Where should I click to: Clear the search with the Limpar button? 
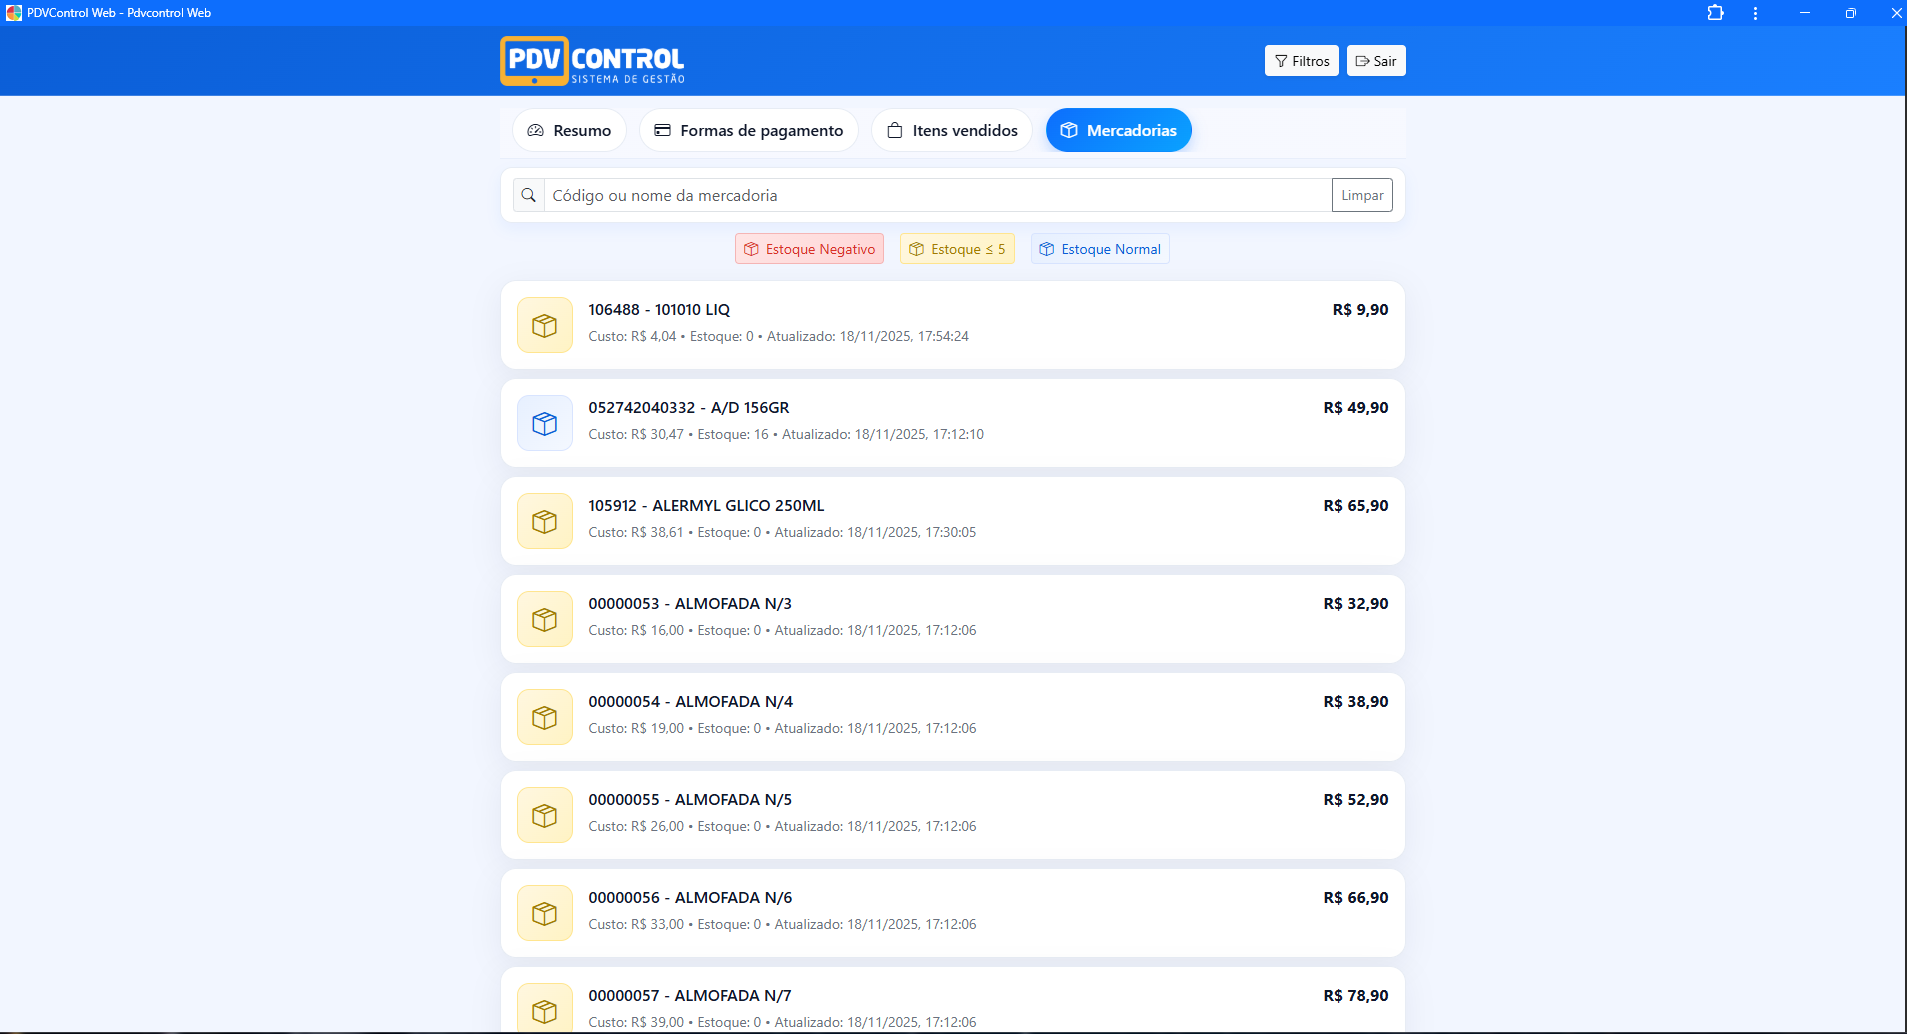point(1362,196)
